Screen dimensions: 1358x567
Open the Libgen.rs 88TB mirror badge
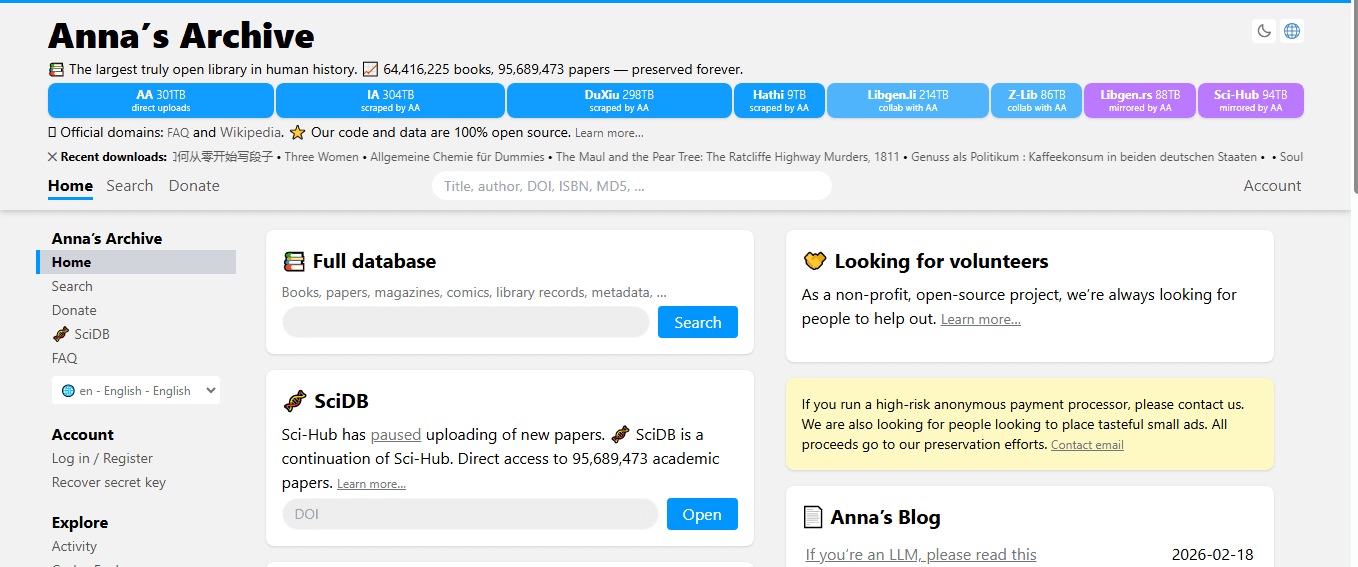(x=1140, y=101)
